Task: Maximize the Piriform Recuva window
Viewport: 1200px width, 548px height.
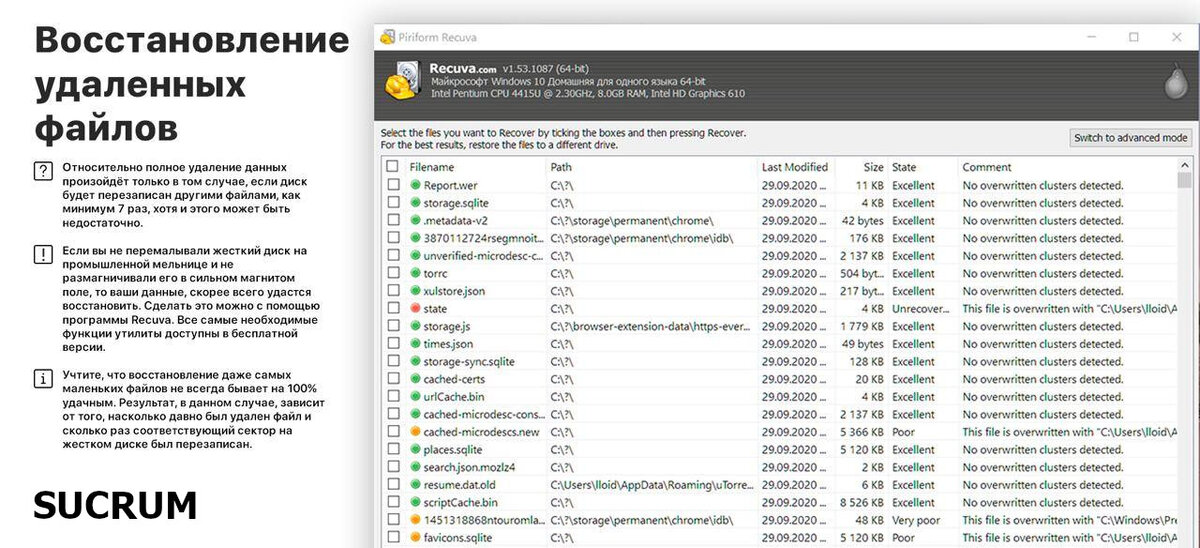Action: [x=1133, y=37]
